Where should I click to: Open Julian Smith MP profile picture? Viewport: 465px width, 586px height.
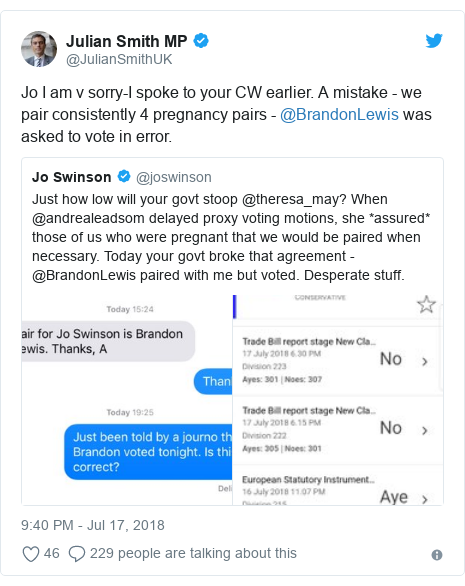[39, 49]
